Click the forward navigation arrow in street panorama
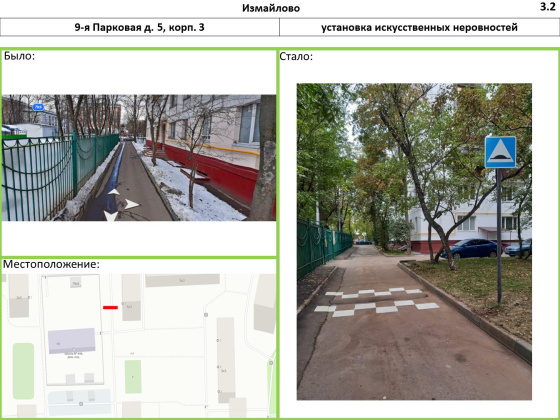The width and height of the screenshot is (560, 420). coord(114,192)
